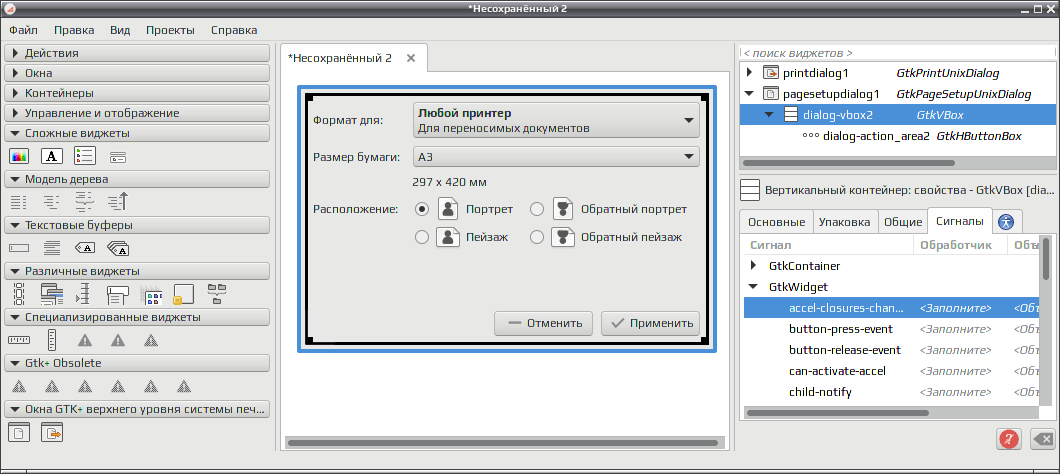Select the Обратный портрет radio button
This screenshot has width=1060, height=474.
tap(537, 210)
